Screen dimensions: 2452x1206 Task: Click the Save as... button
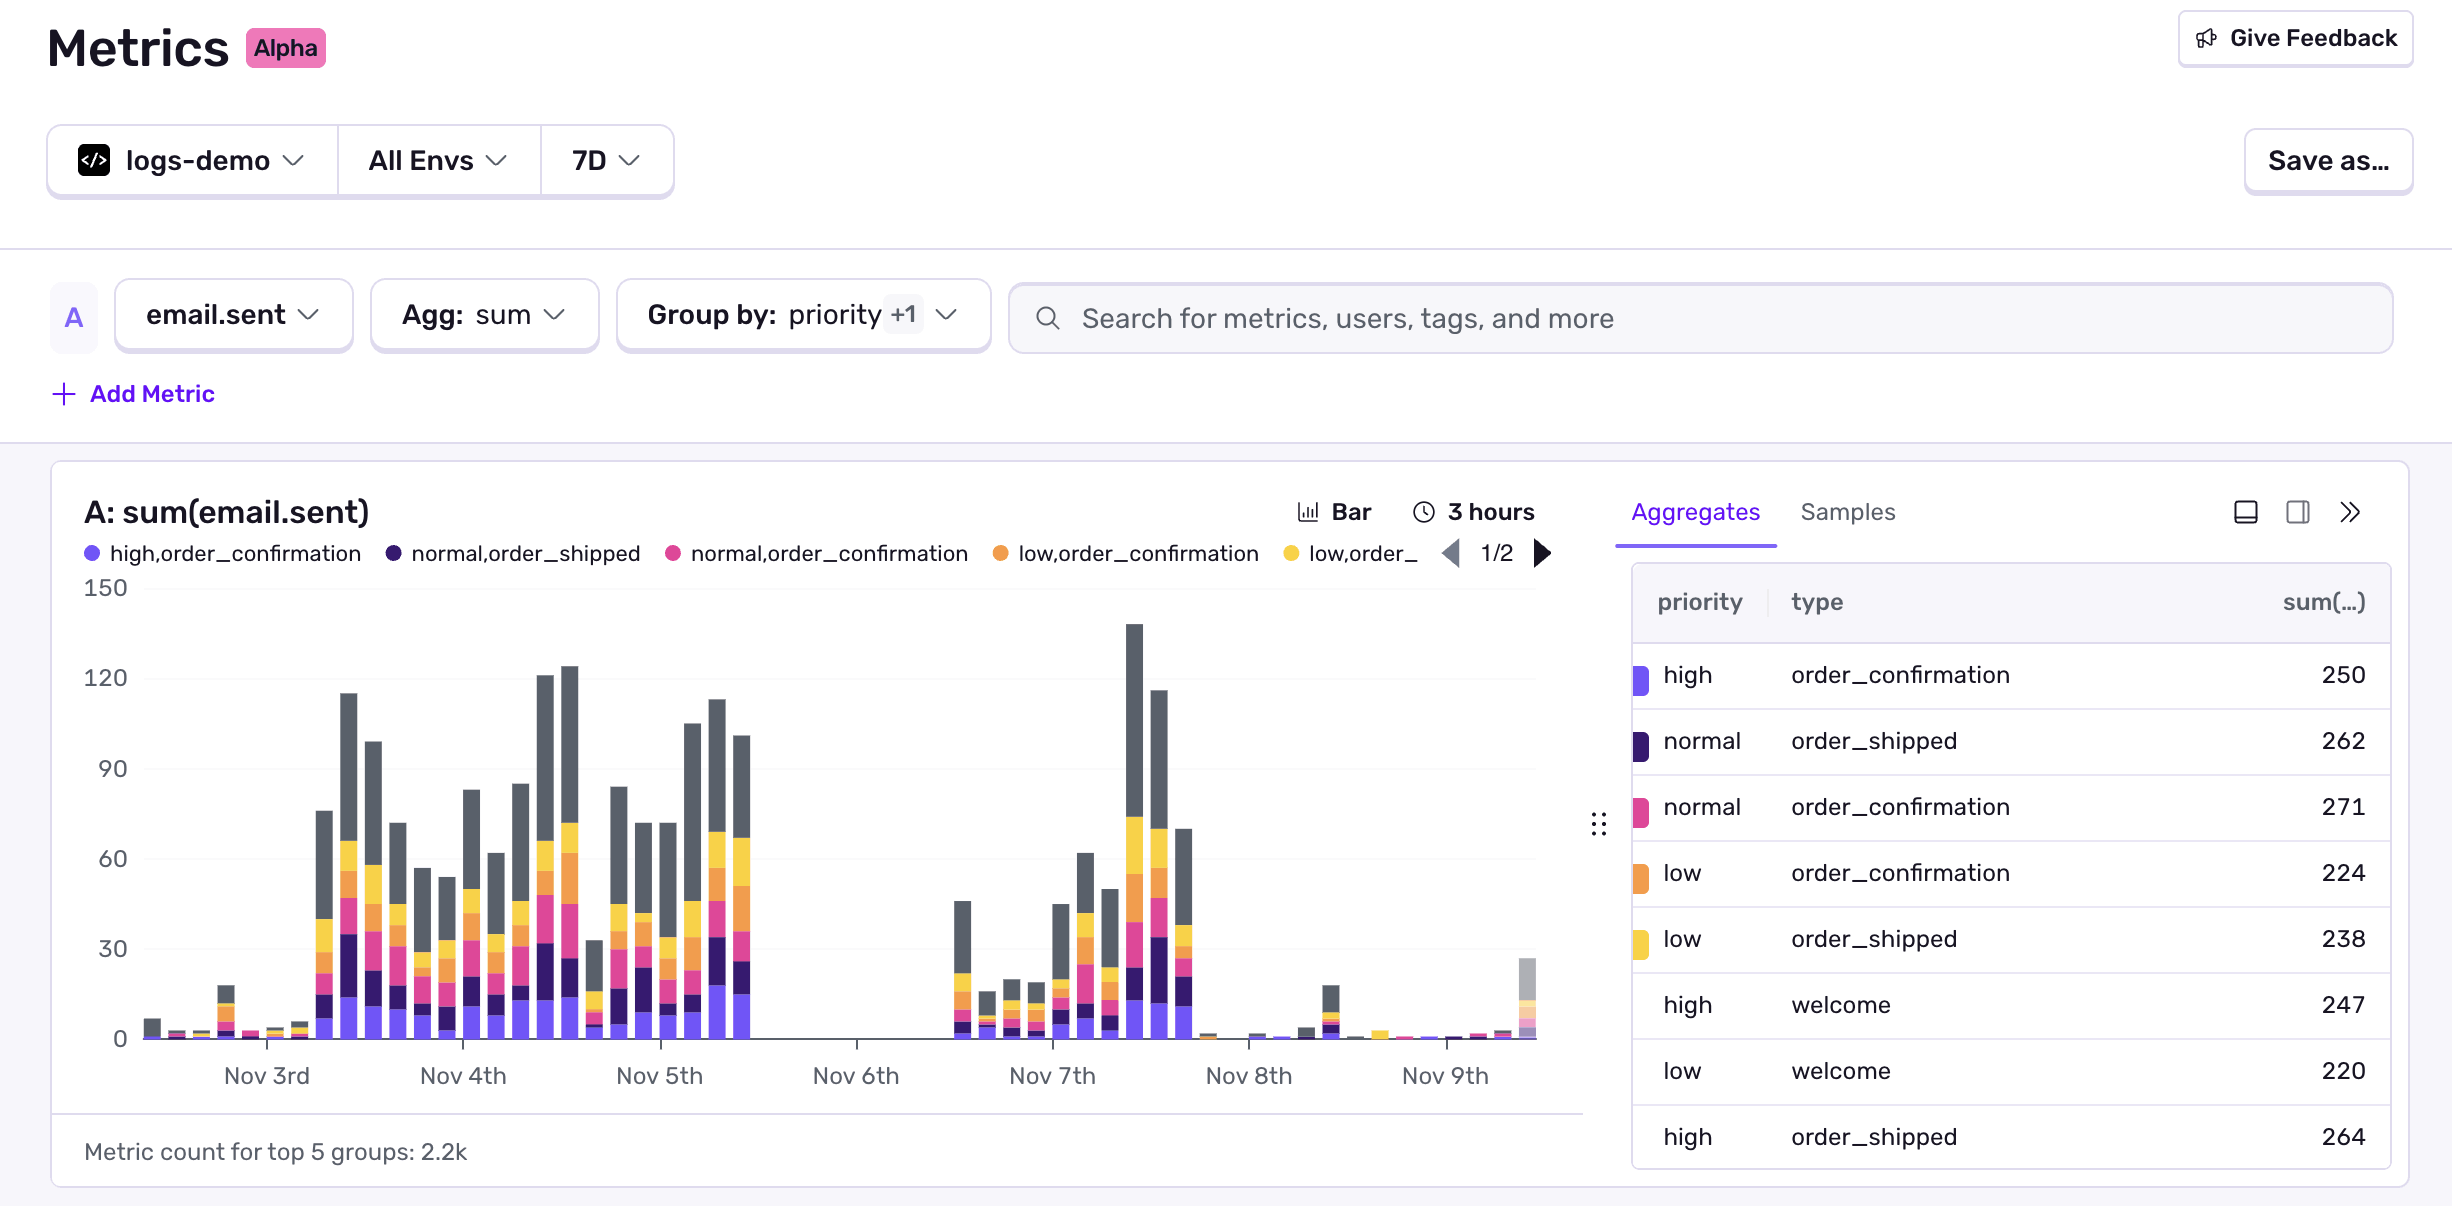2327,160
